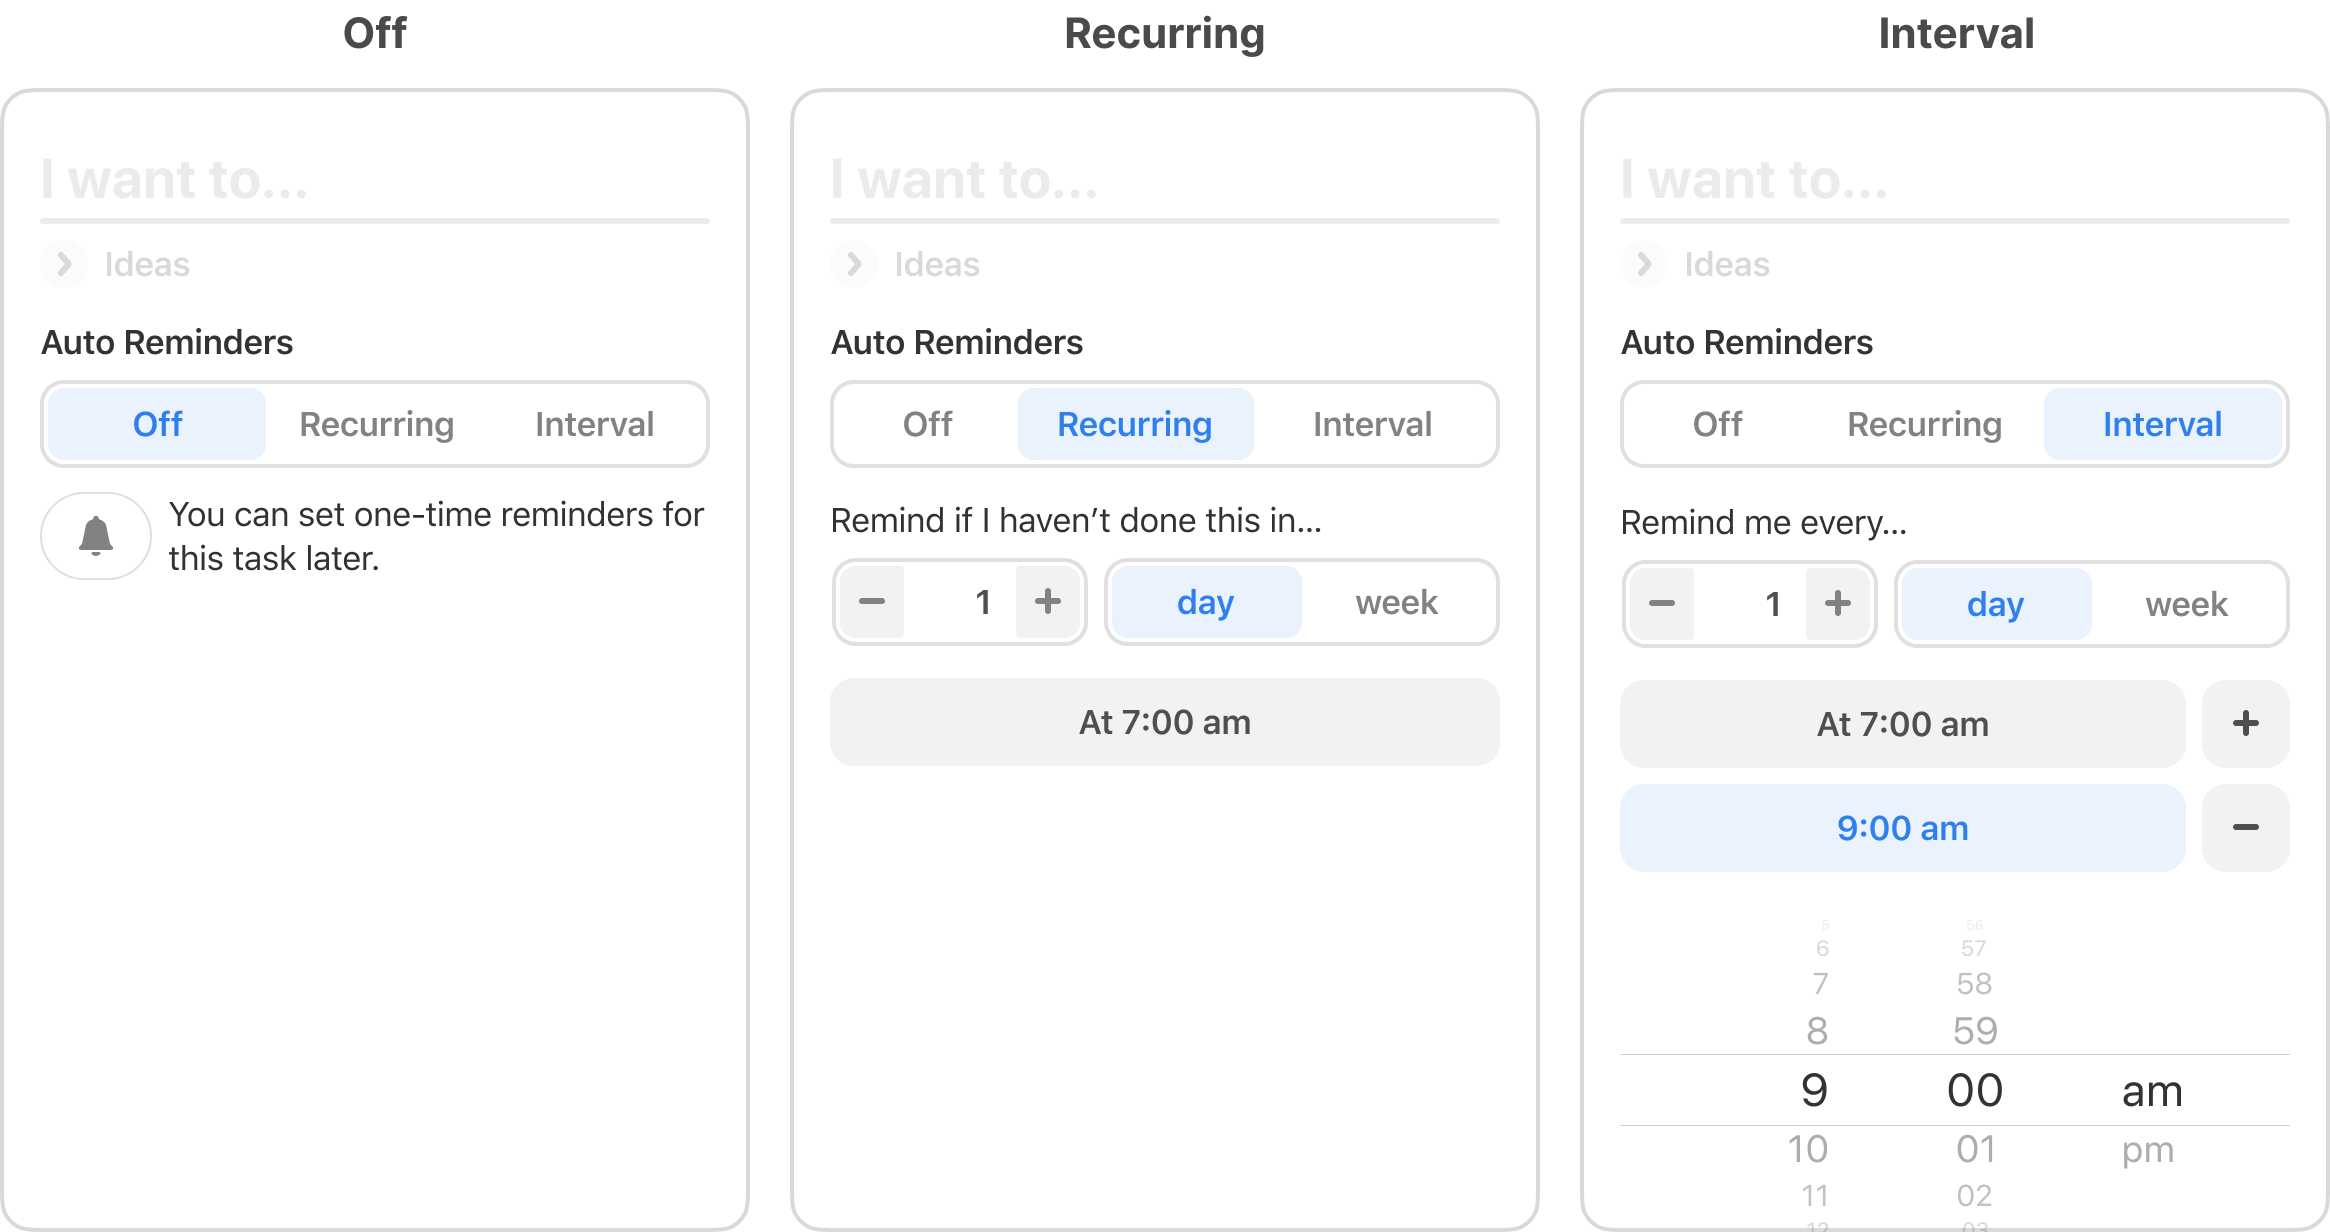Click minus stepper in Recurring panel
Image resolution: width=2330 pixels, height=1232 pixels.
(x=872, y=602)
